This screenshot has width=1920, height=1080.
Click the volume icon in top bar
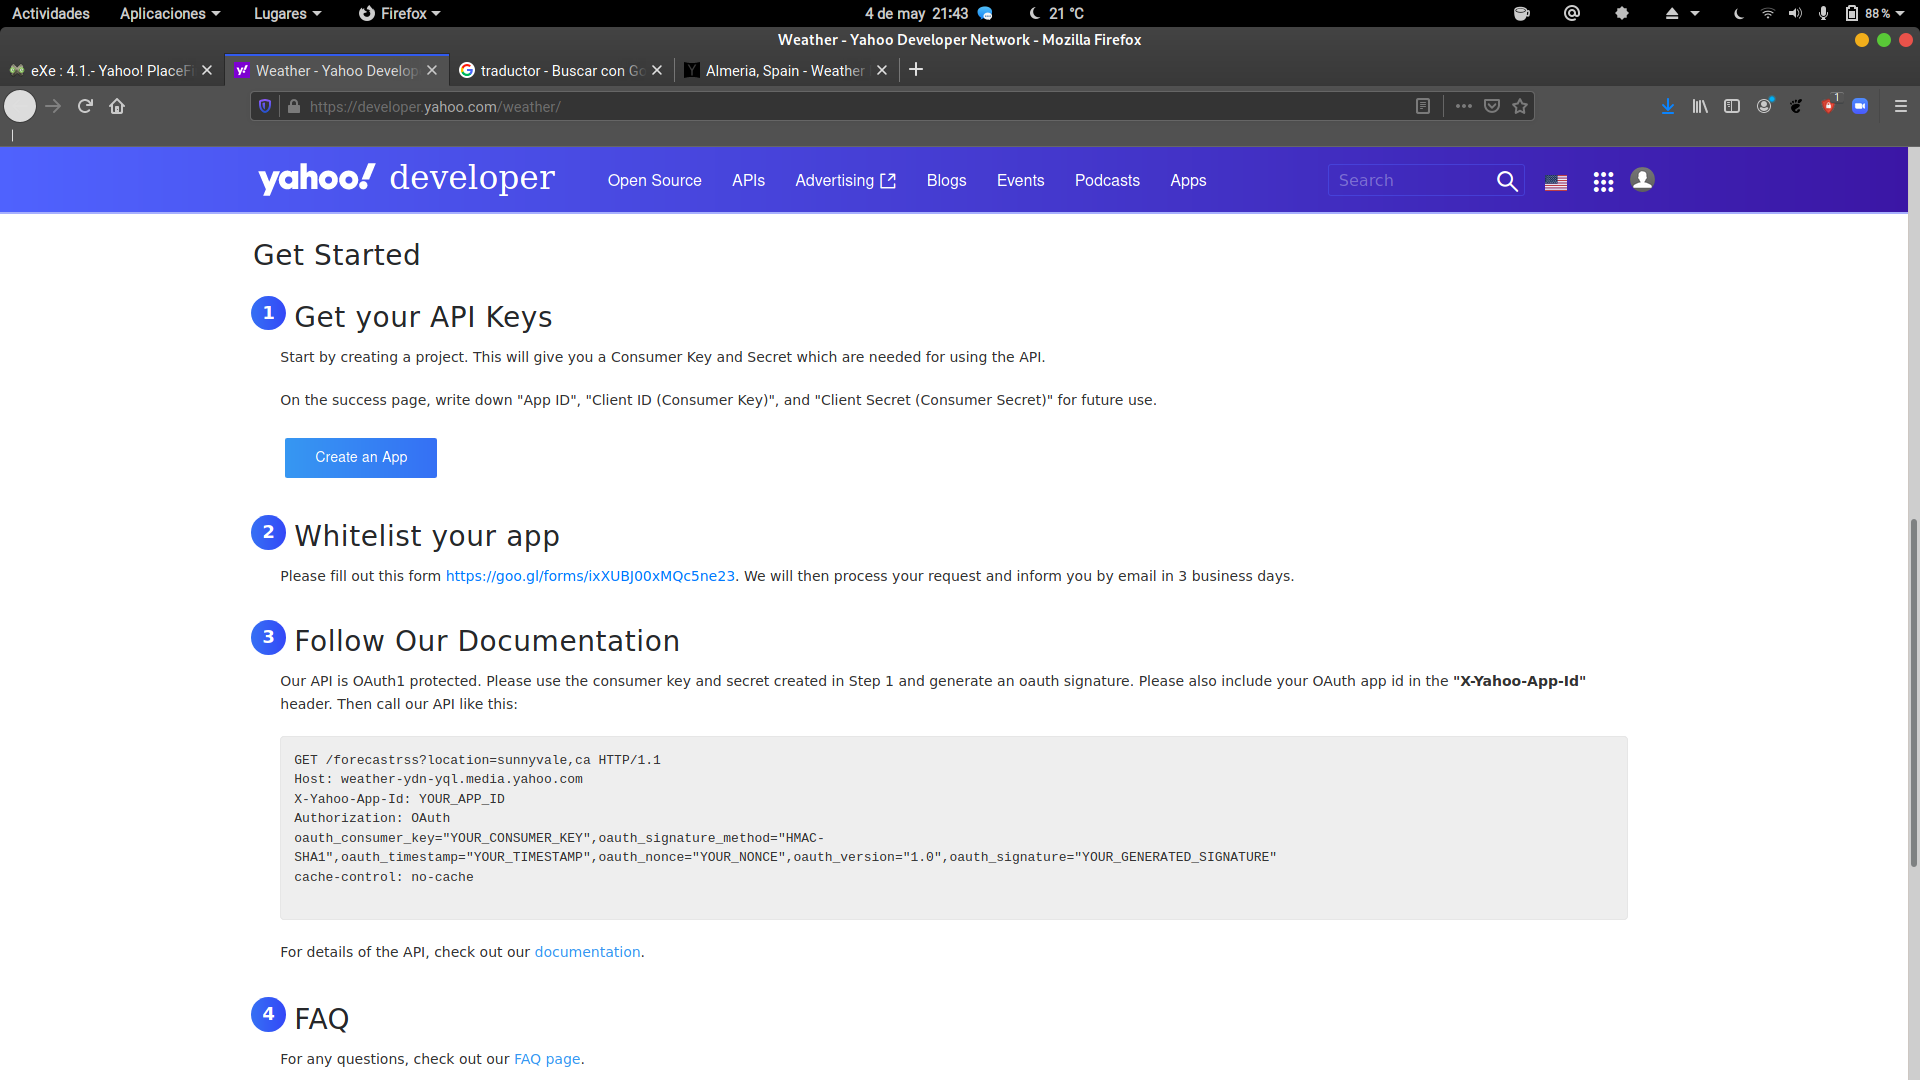(1795, 14)
